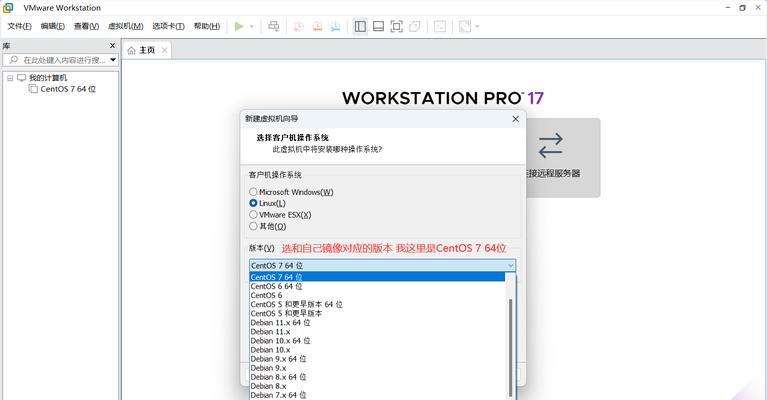Choose Debian 8.x from version list
The height and width of the screenshot is (400, 767).
point(377,386)
